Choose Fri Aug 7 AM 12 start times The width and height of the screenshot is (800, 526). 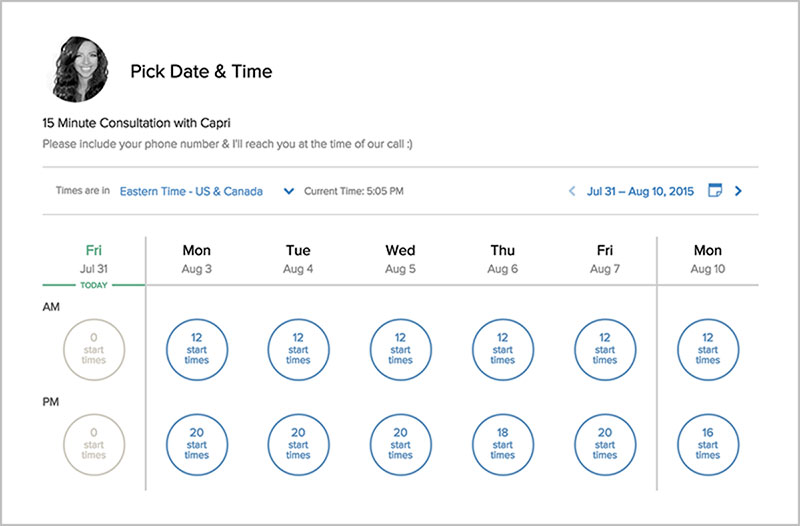pyautogui.click(x=605, y=349)
